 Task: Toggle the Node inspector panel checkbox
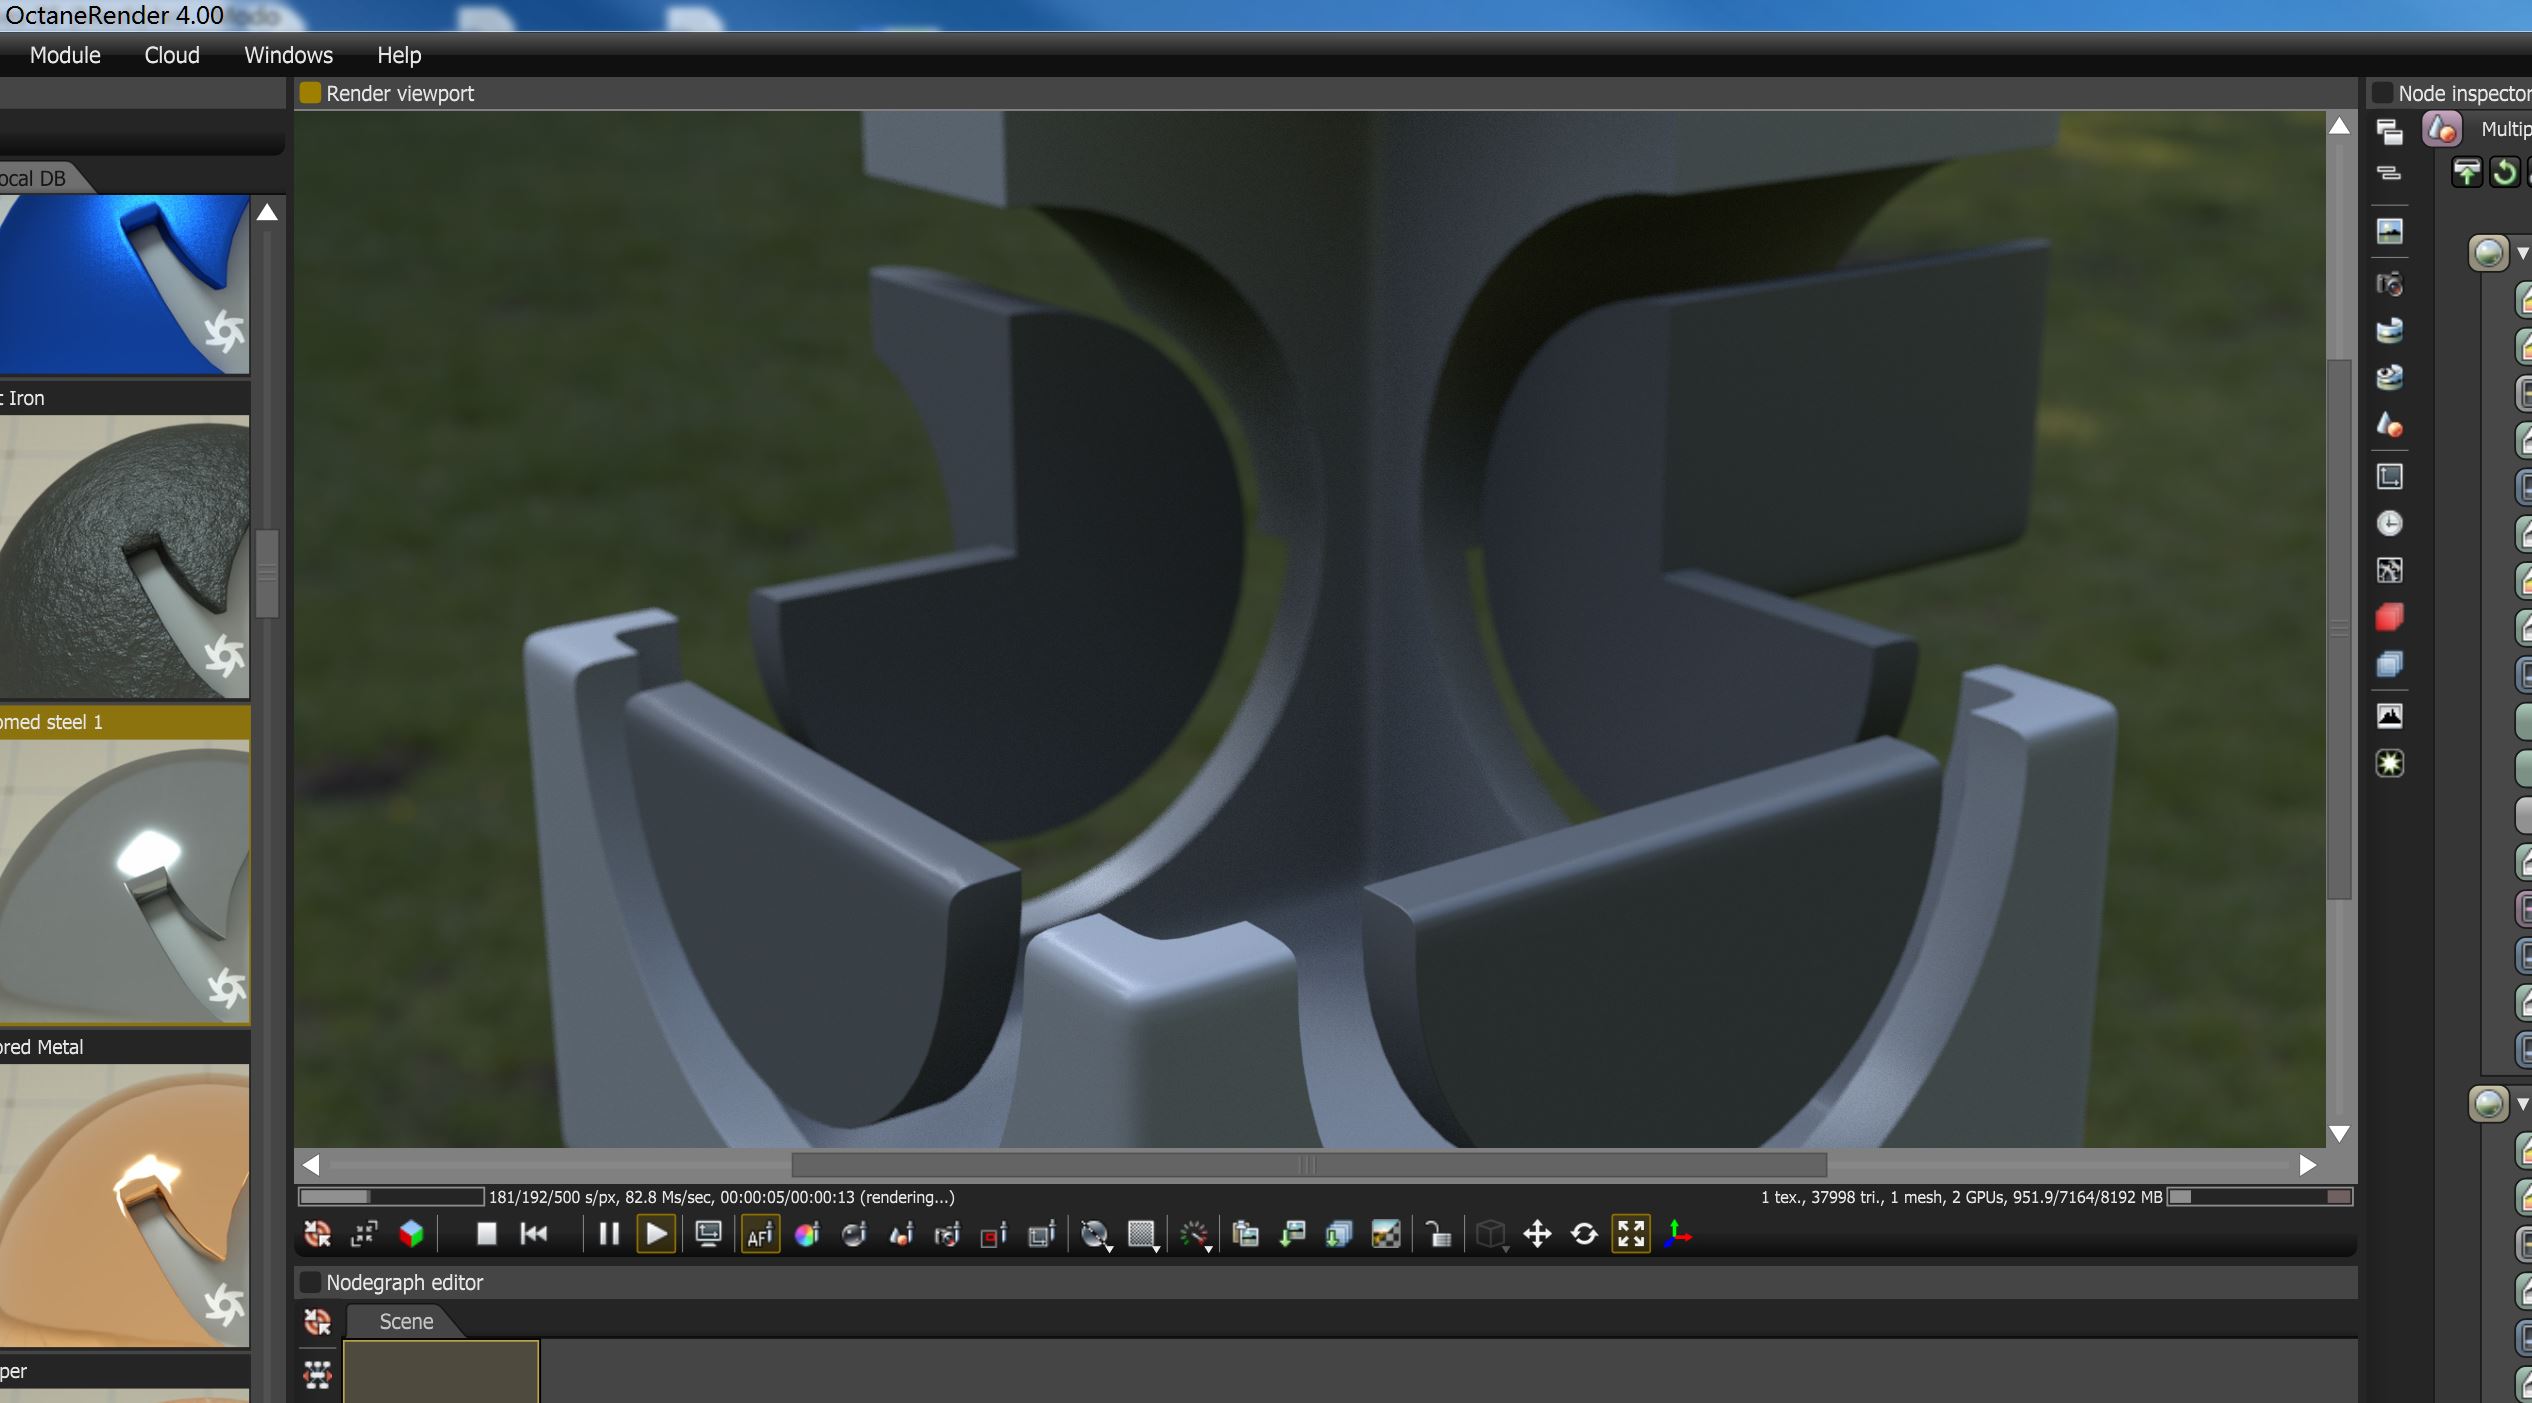[2383, 93]
